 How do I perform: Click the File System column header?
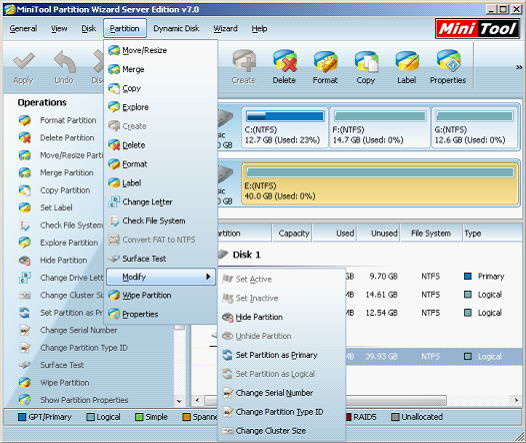pyautogui.click(x=431, y=233)
